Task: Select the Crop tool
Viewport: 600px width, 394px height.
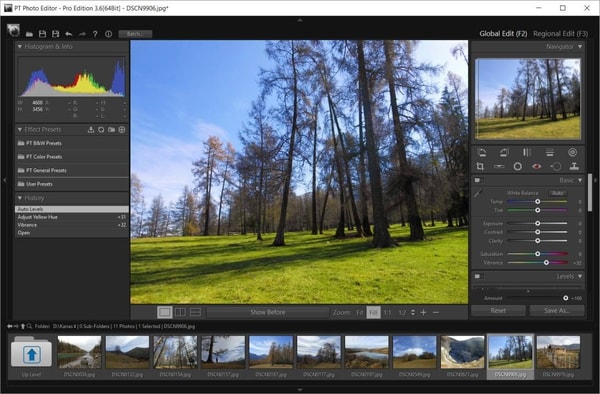Action: [x=480, y=166]
